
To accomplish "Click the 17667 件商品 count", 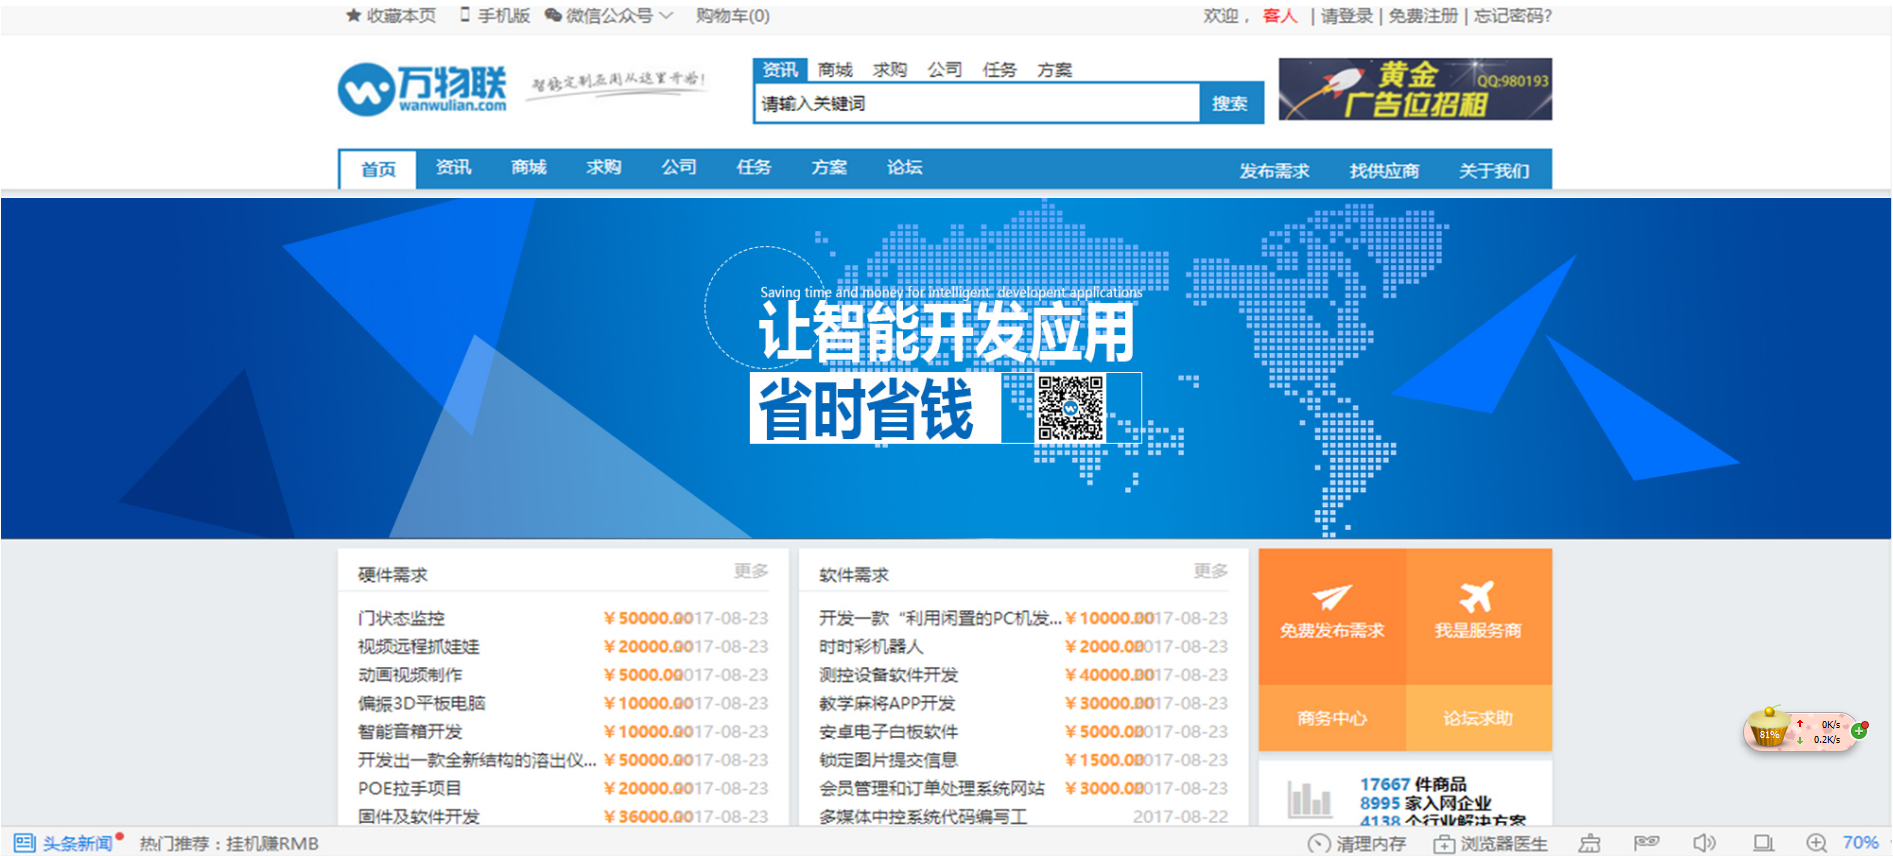I will coord(1413,784).
